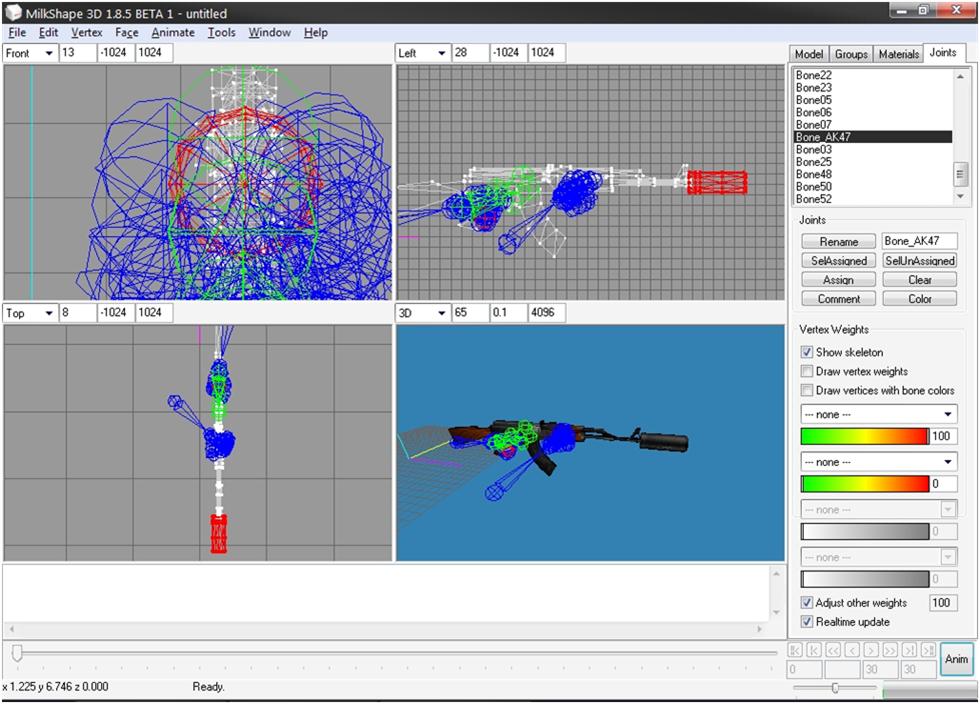980x704 pixels.
Task: Open the Vertex menu
Action: 86,33
